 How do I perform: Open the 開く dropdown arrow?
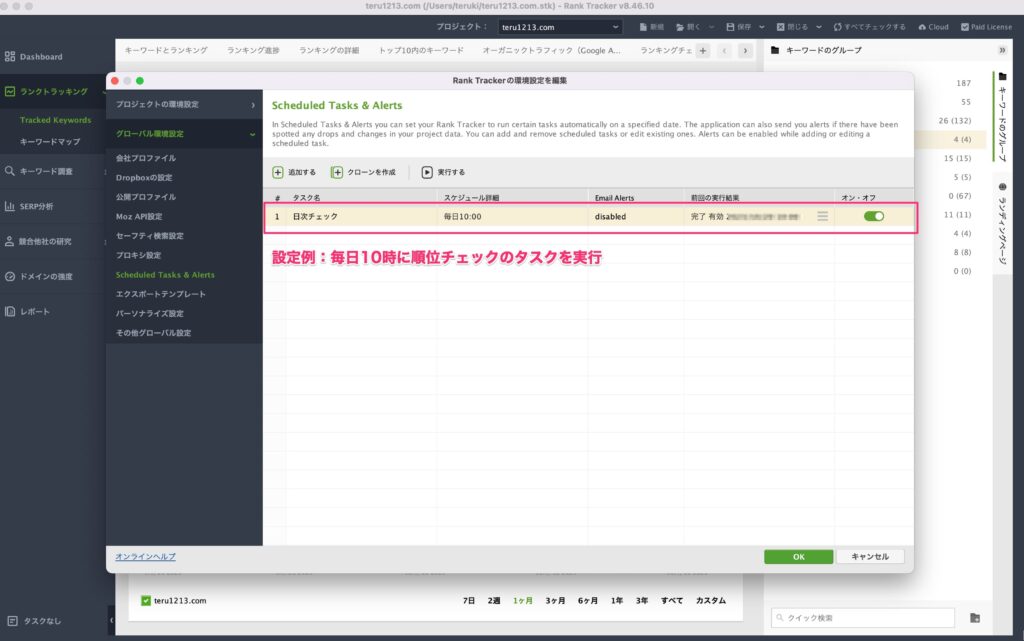tap(712, 27)
